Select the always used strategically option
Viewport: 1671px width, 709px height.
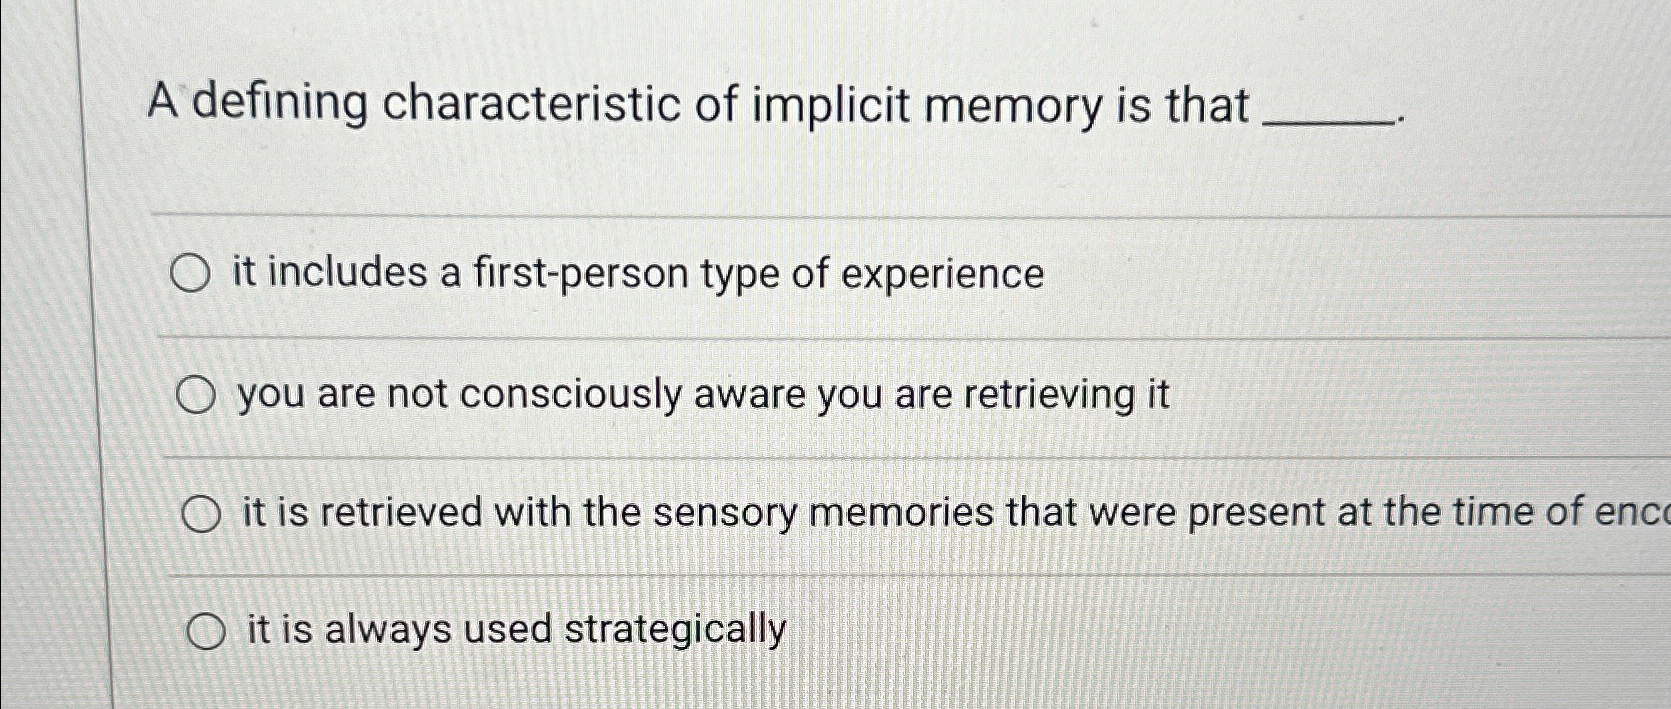coord(206,631)
